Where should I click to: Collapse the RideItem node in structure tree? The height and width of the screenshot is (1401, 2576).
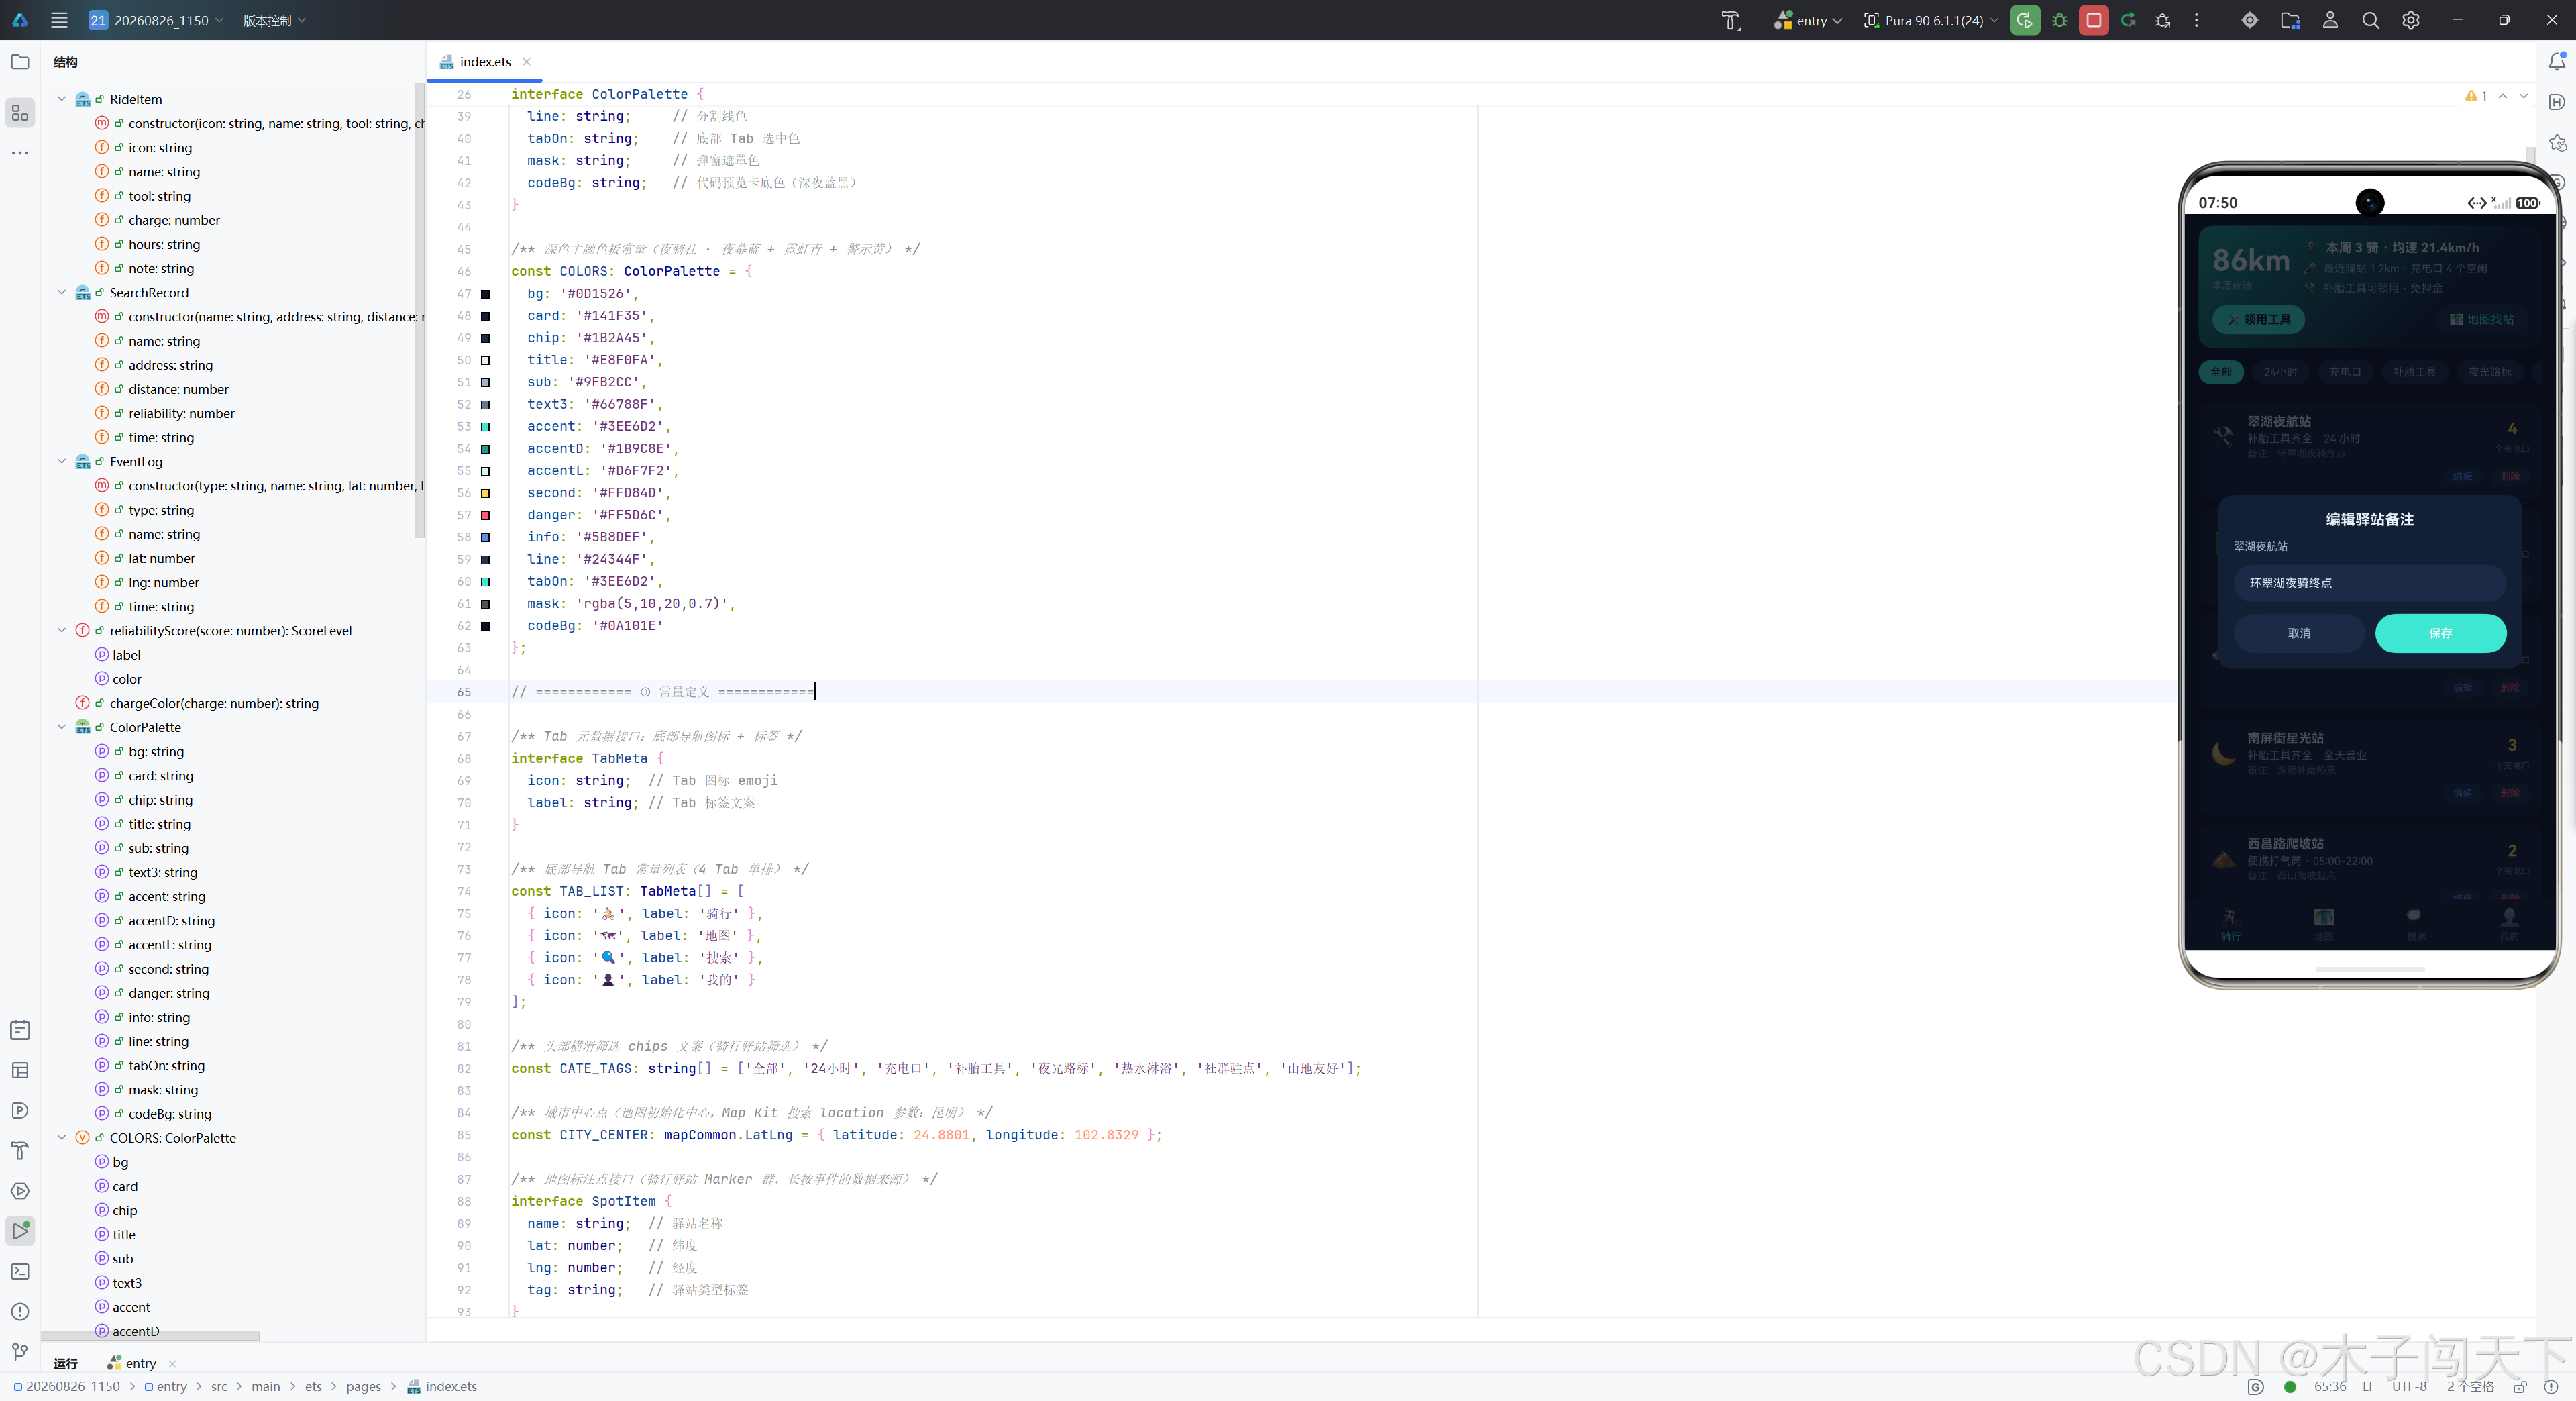pos(62,99)
